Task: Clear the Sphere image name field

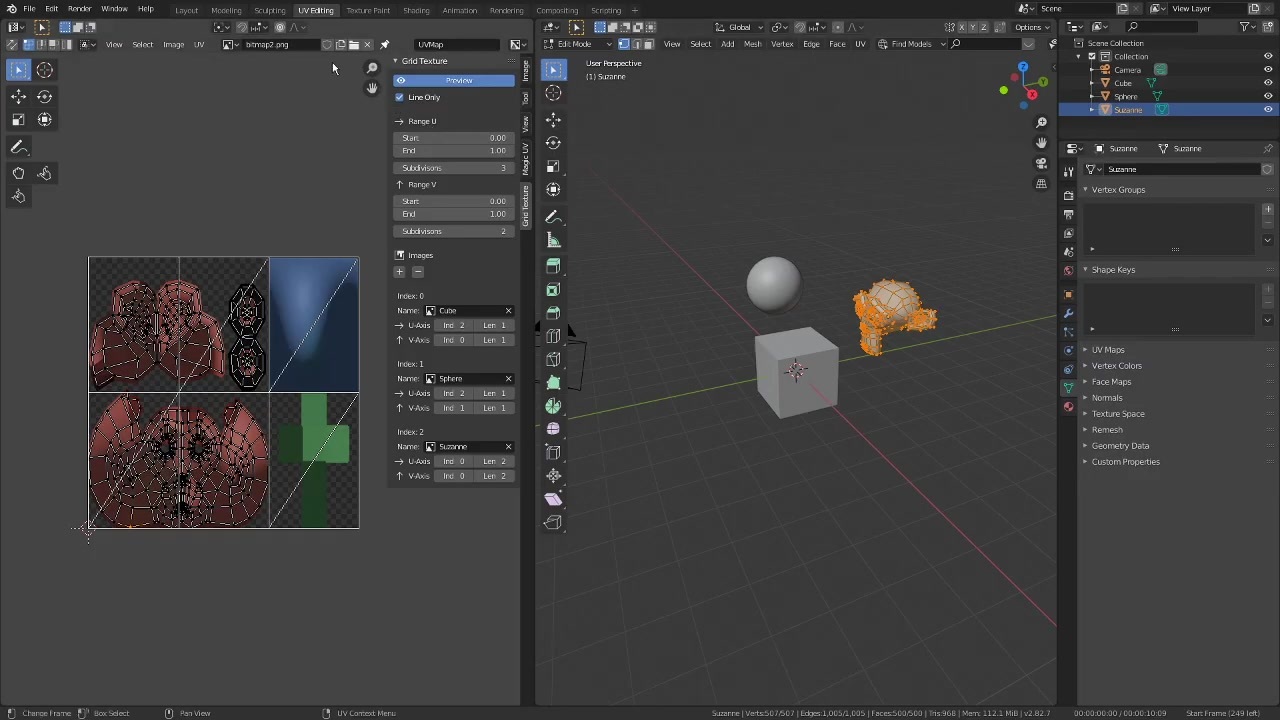Action: (508, 379)
